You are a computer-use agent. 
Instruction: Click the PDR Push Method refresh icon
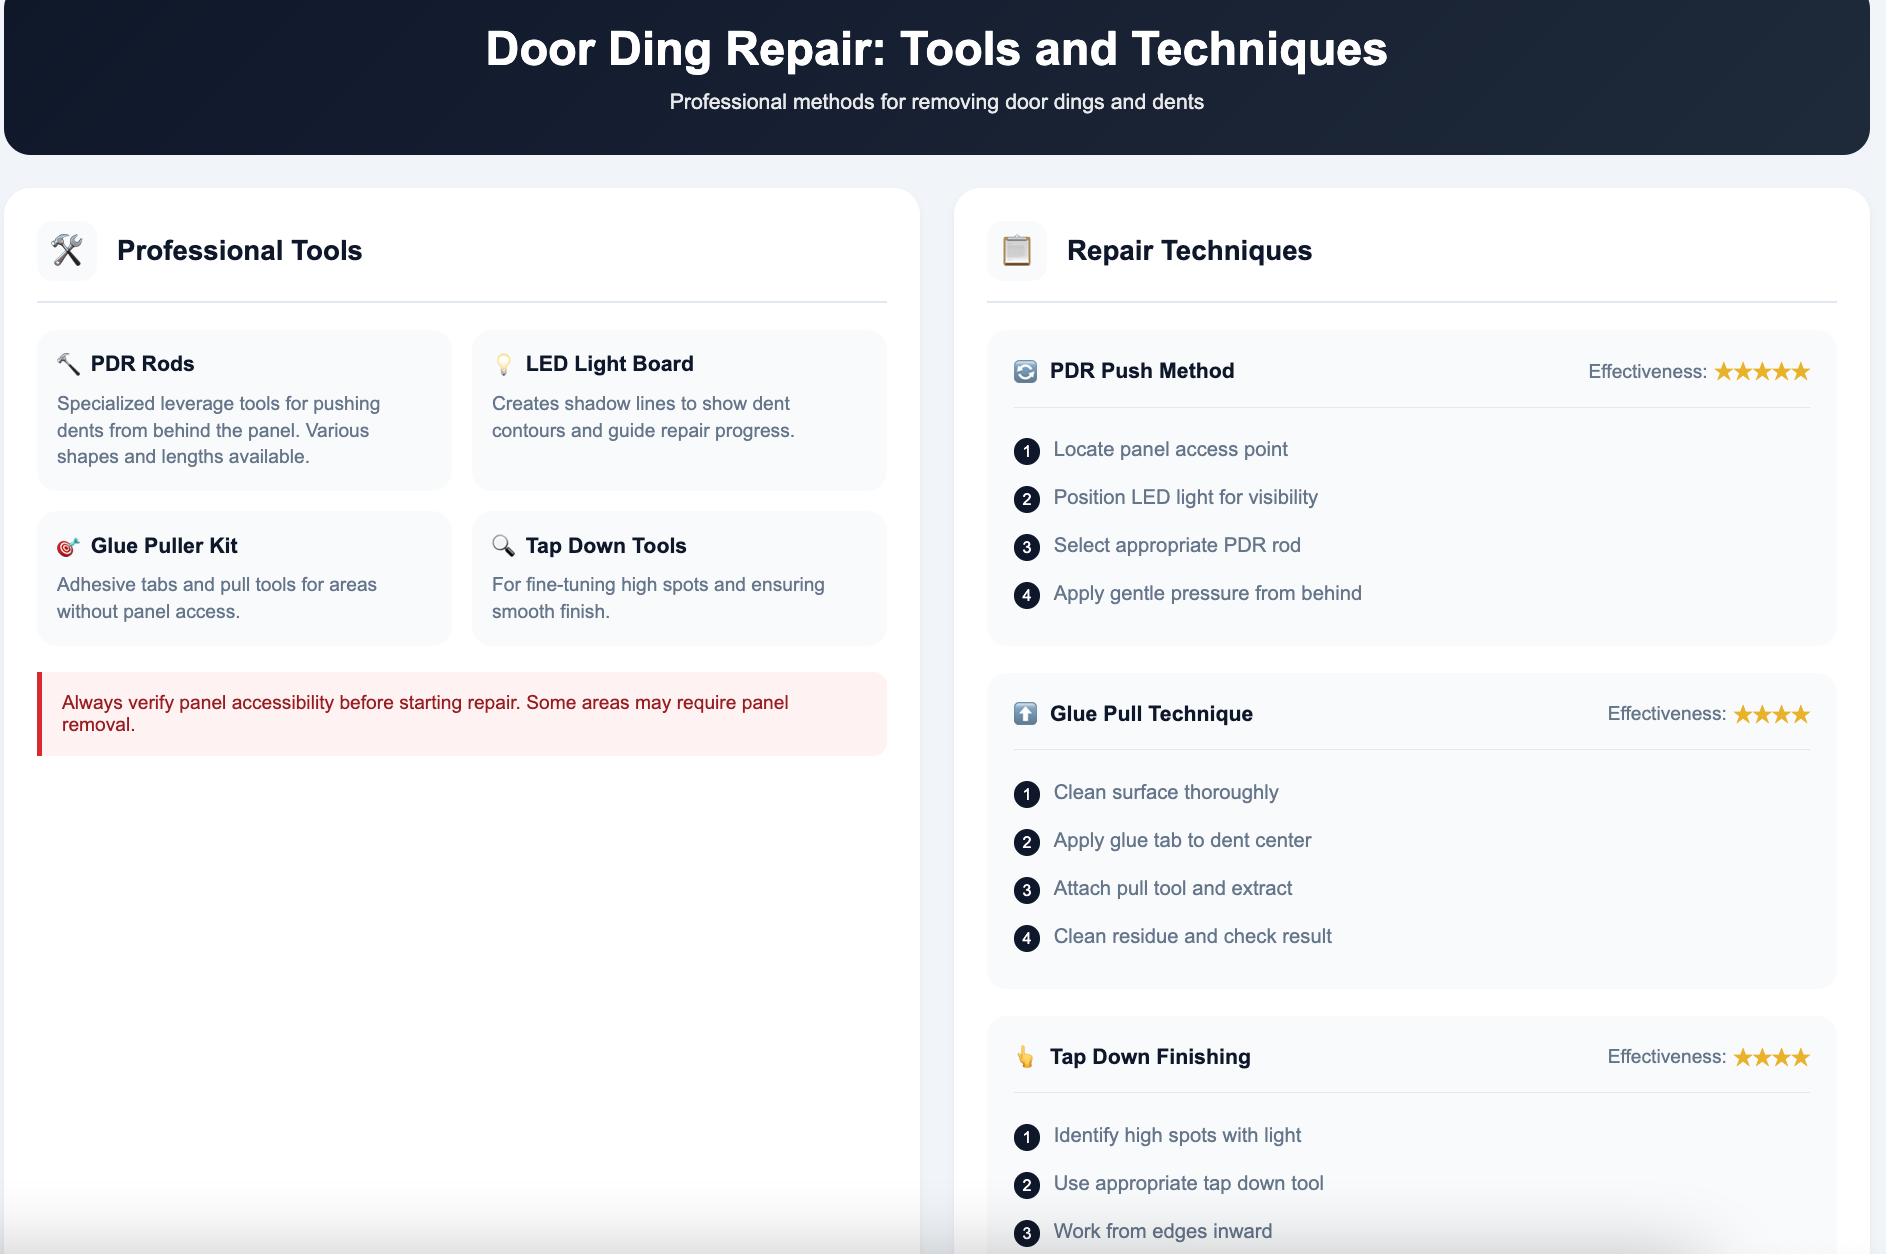1025,371
